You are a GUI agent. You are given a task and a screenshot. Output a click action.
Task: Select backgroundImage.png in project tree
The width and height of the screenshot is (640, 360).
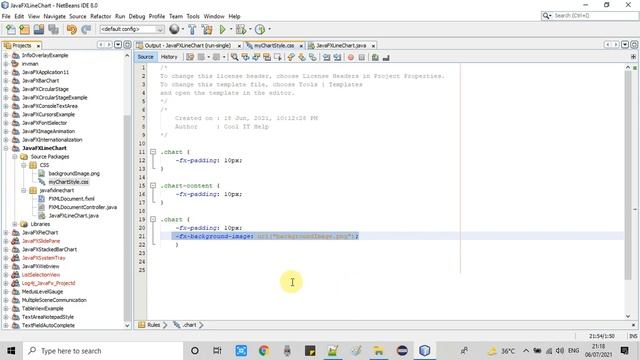74,173
